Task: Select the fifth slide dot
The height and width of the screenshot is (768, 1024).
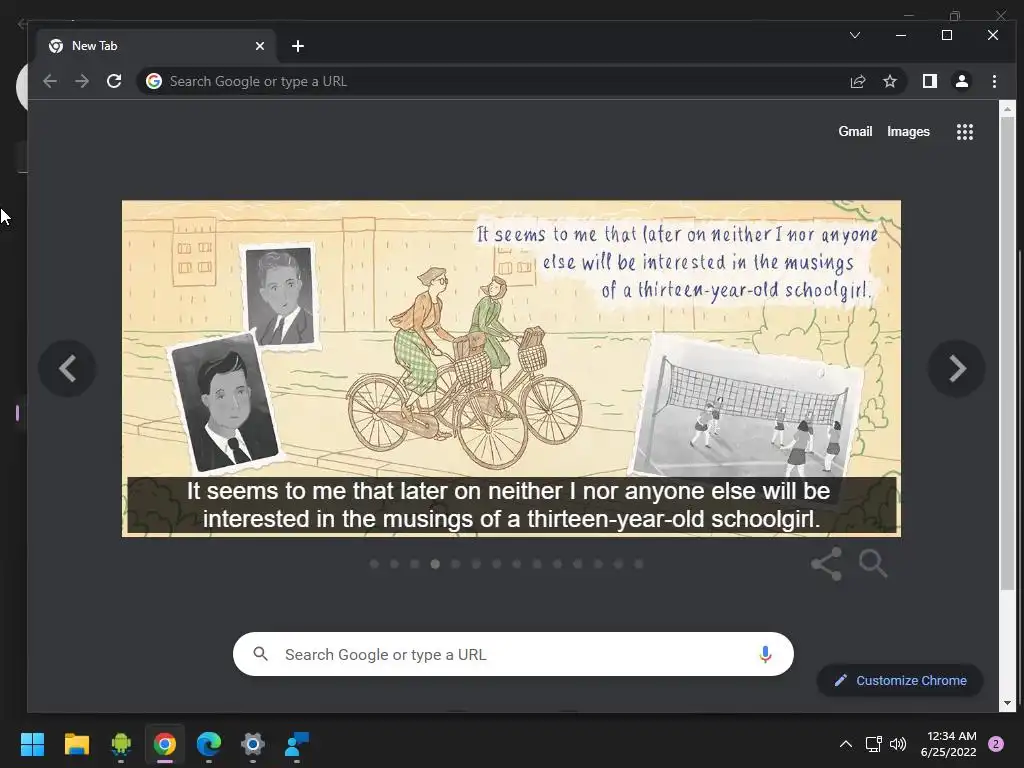Action: [456, 564]
